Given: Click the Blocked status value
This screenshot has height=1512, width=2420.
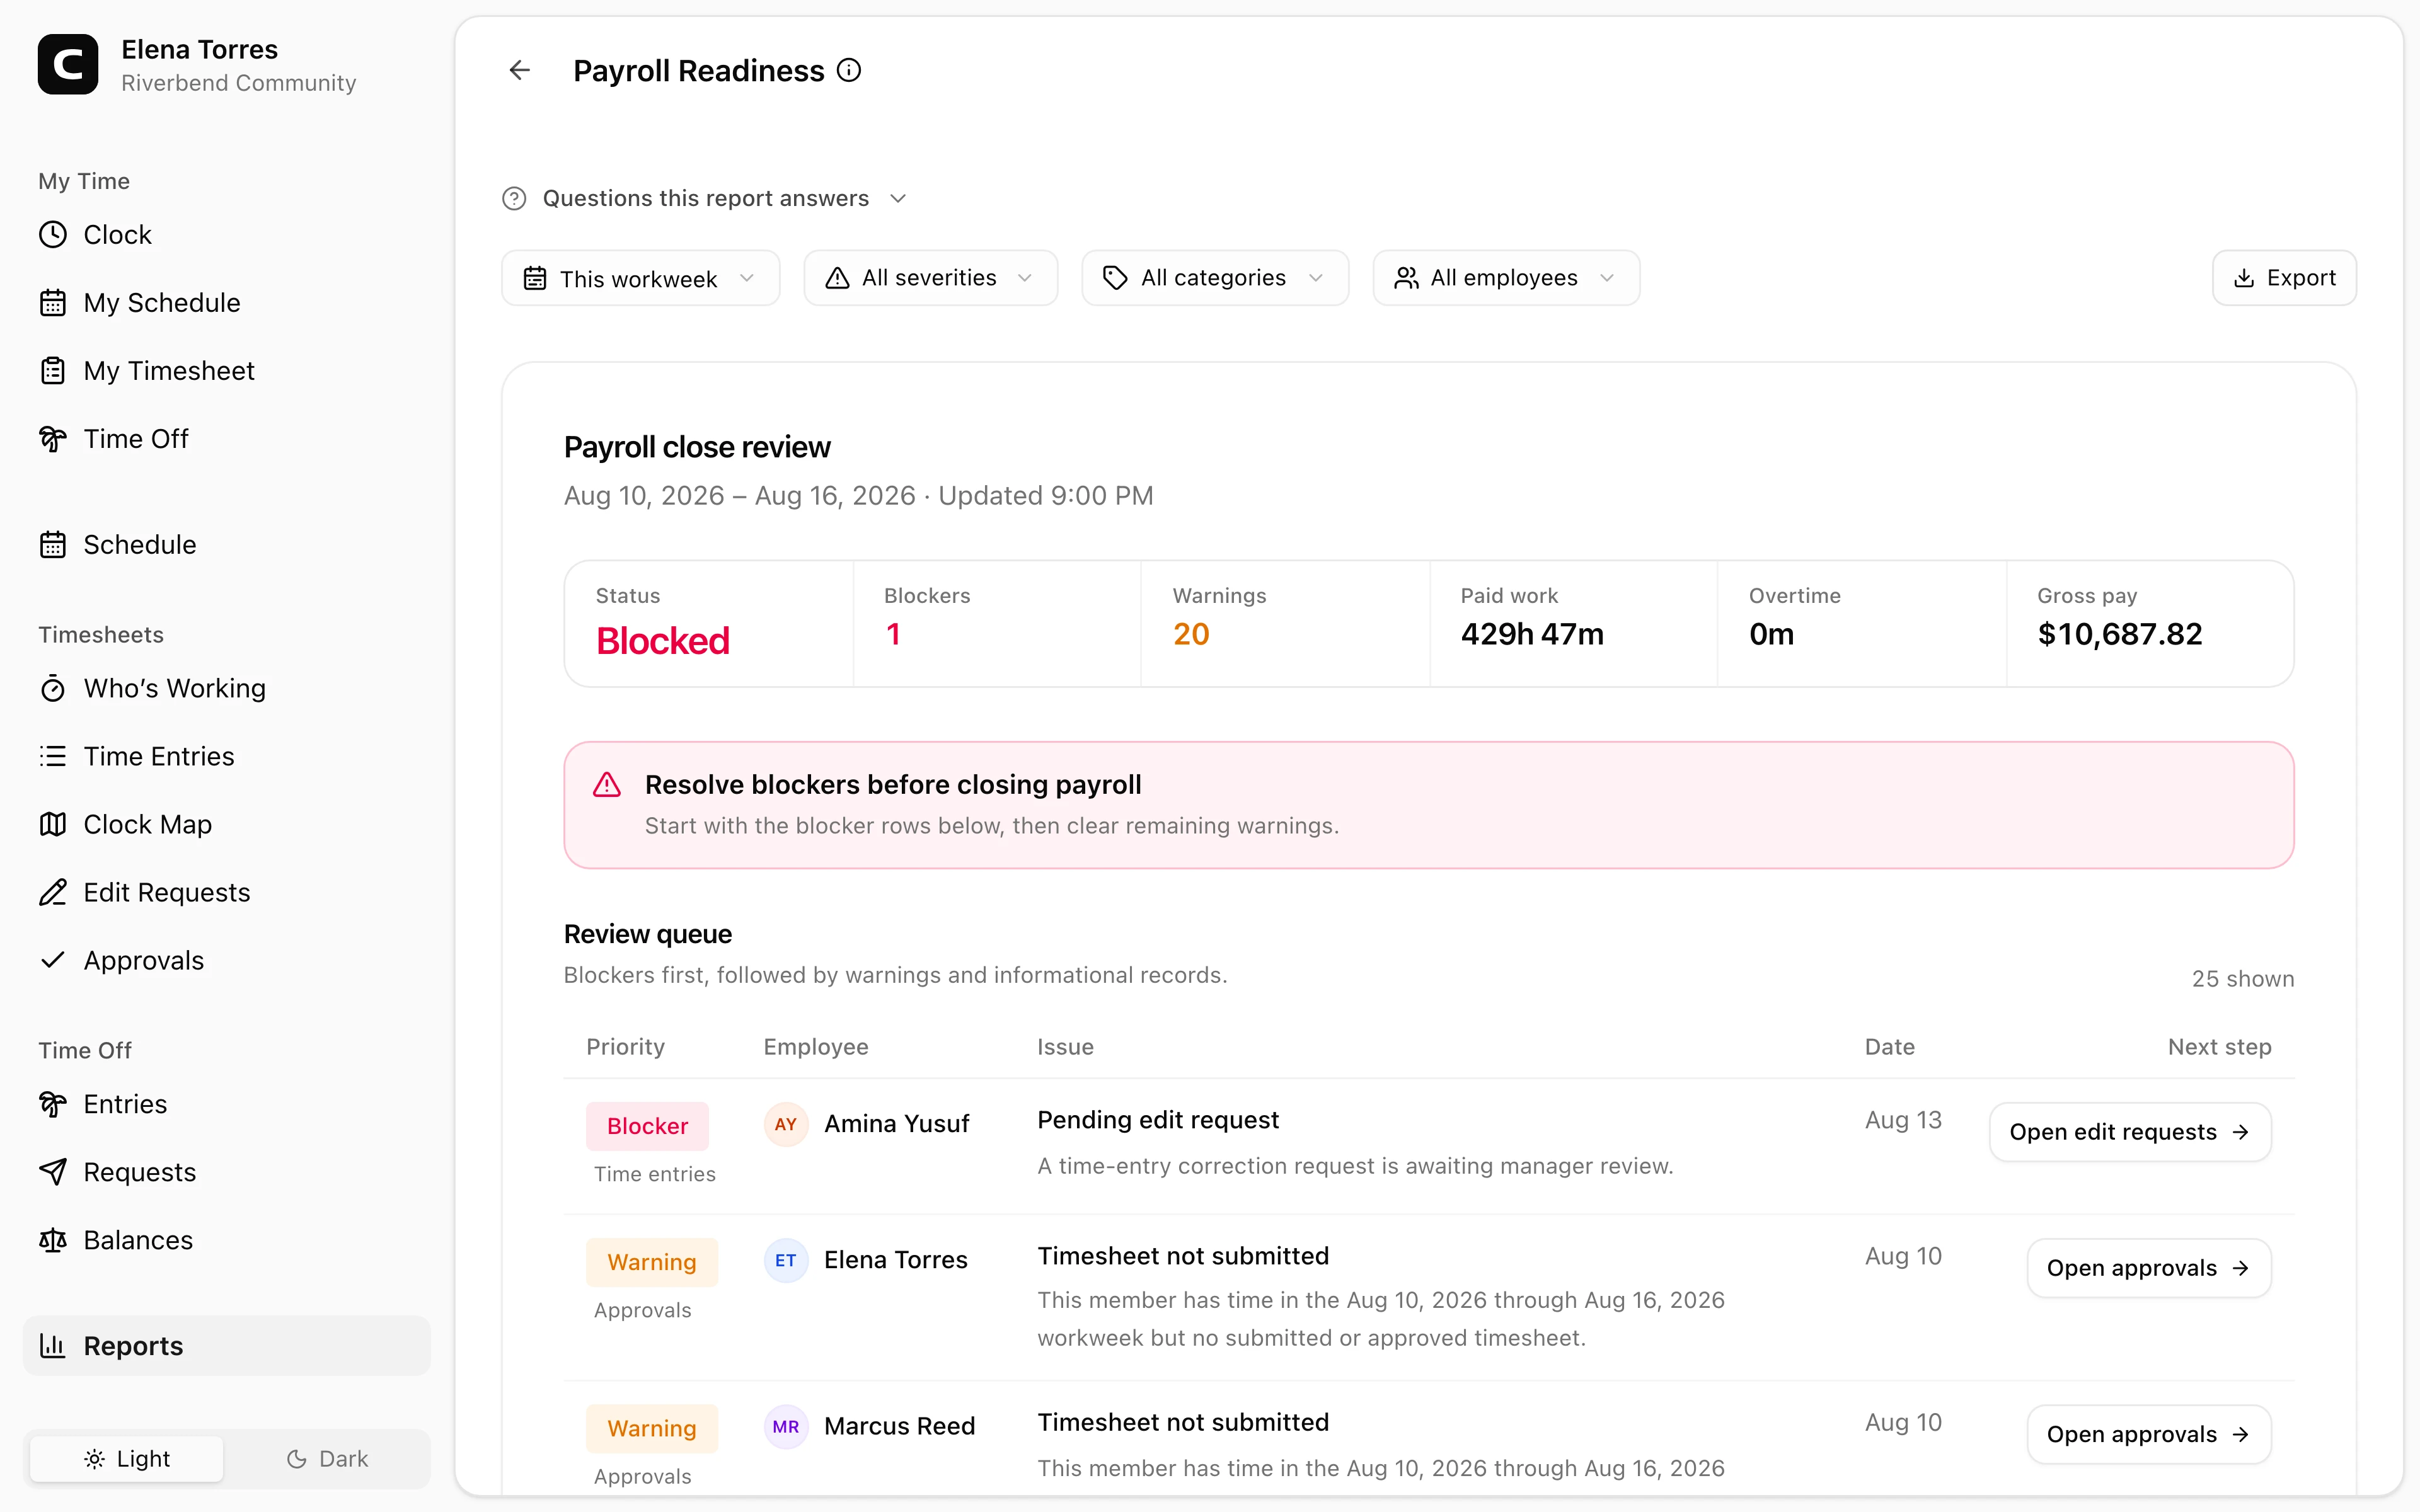Looking at the screenshot, I should [662, 641].
